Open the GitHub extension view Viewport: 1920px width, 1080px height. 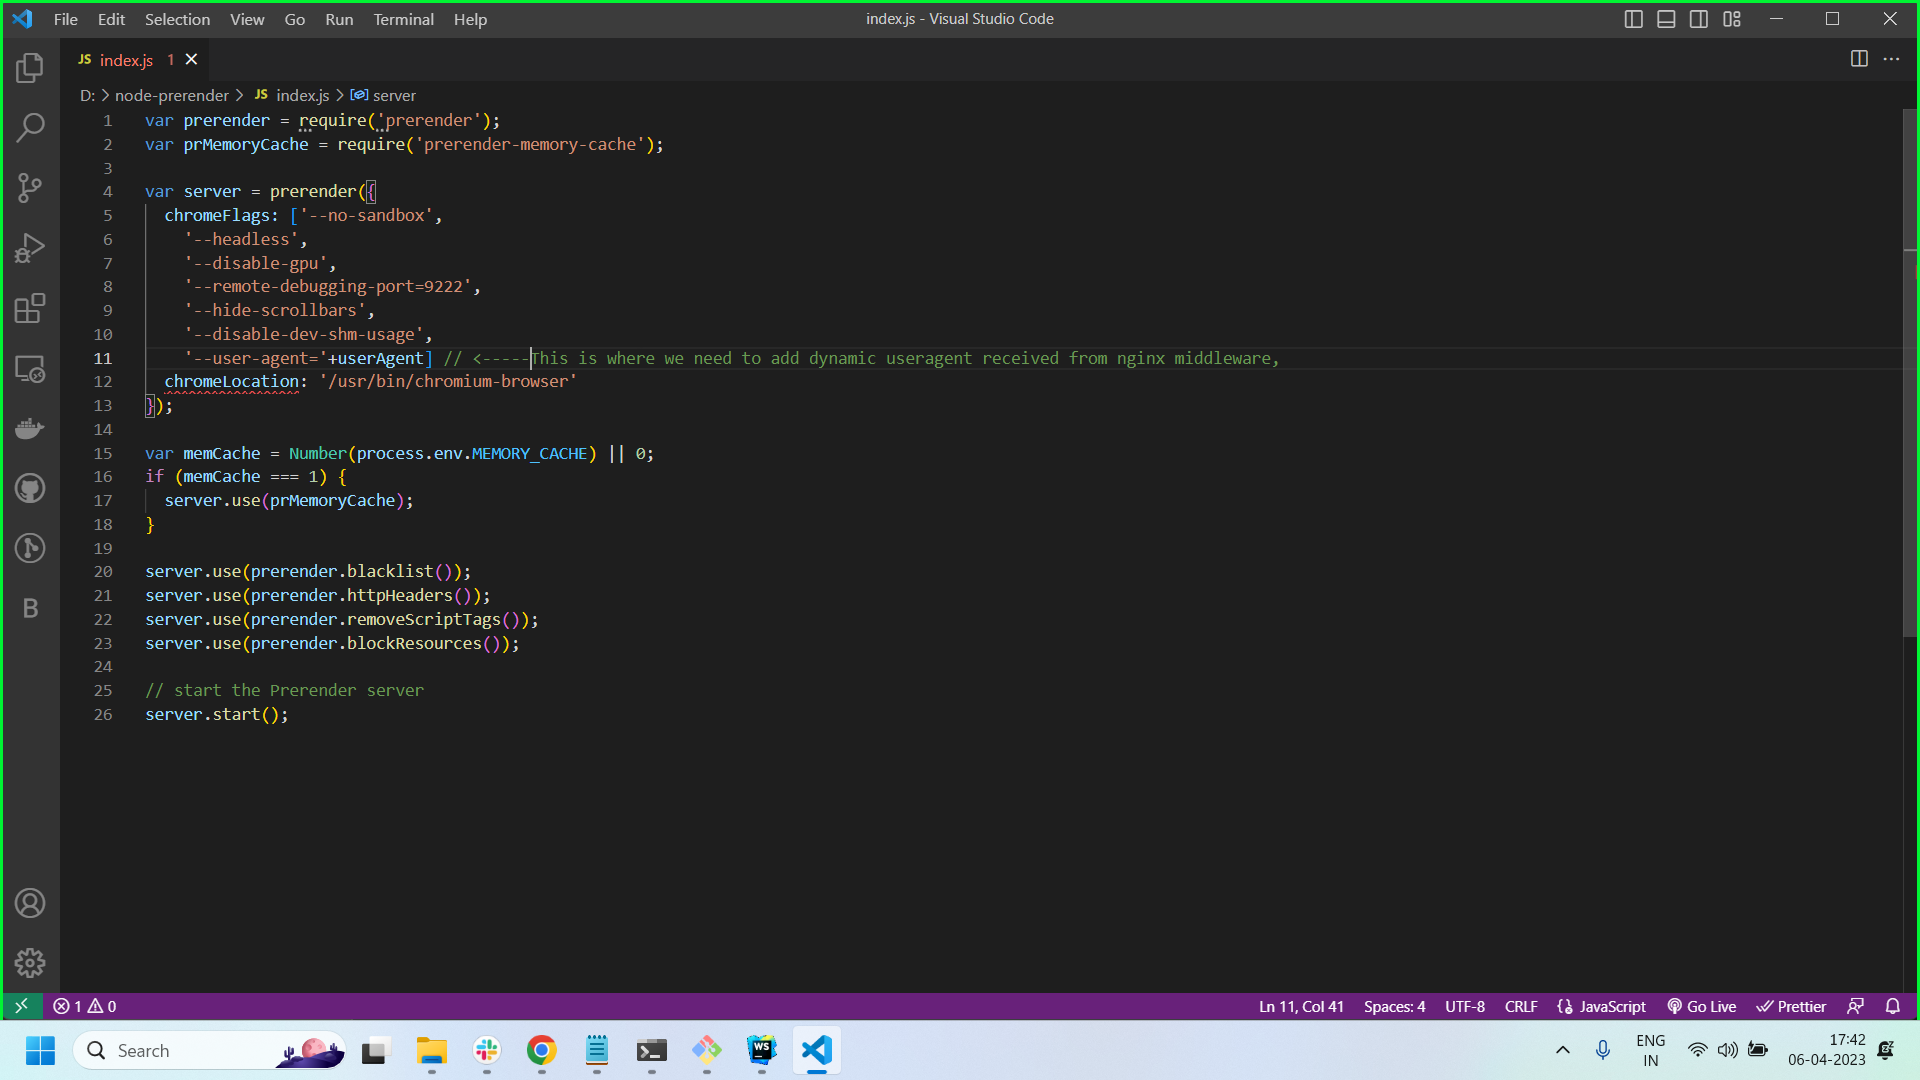(30, 488)
